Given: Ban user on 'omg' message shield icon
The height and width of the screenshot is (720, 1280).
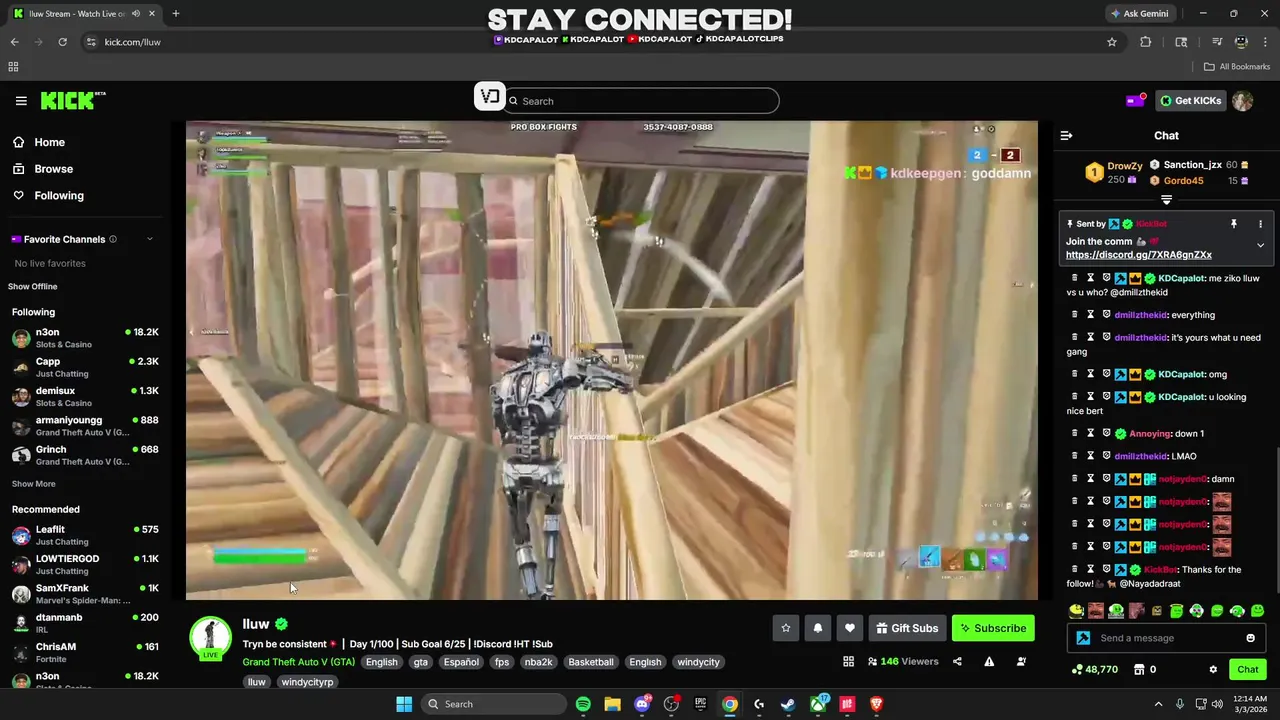Looking at the screenshot, I should tap(1106, 374).
